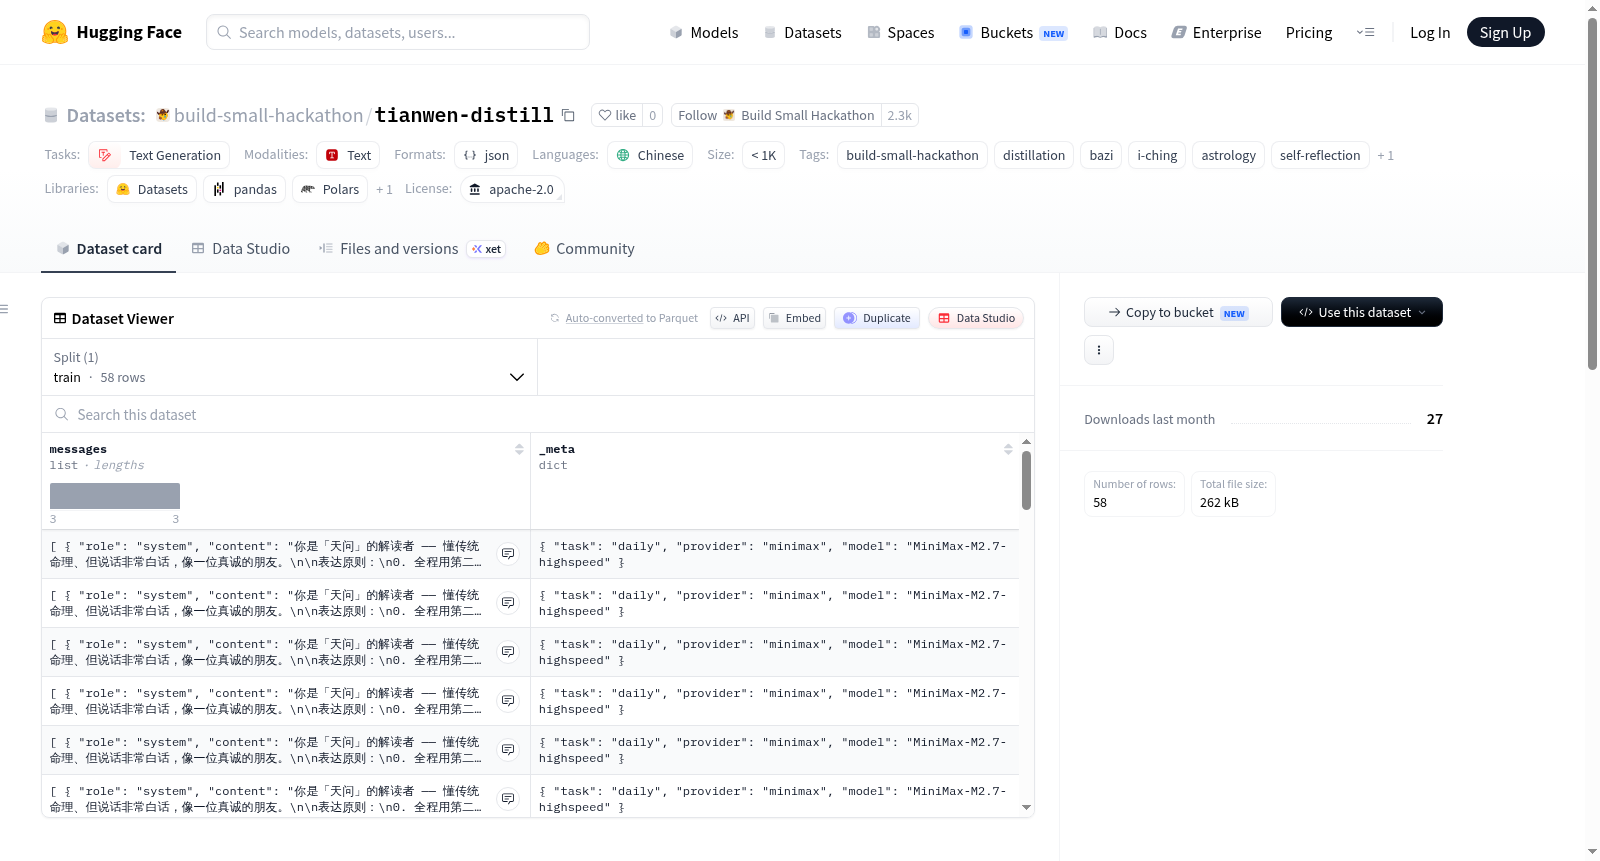Viewport: 1600px width, 861px height.
Task: Click the i-ching tag
Action: coord(1157,155)
